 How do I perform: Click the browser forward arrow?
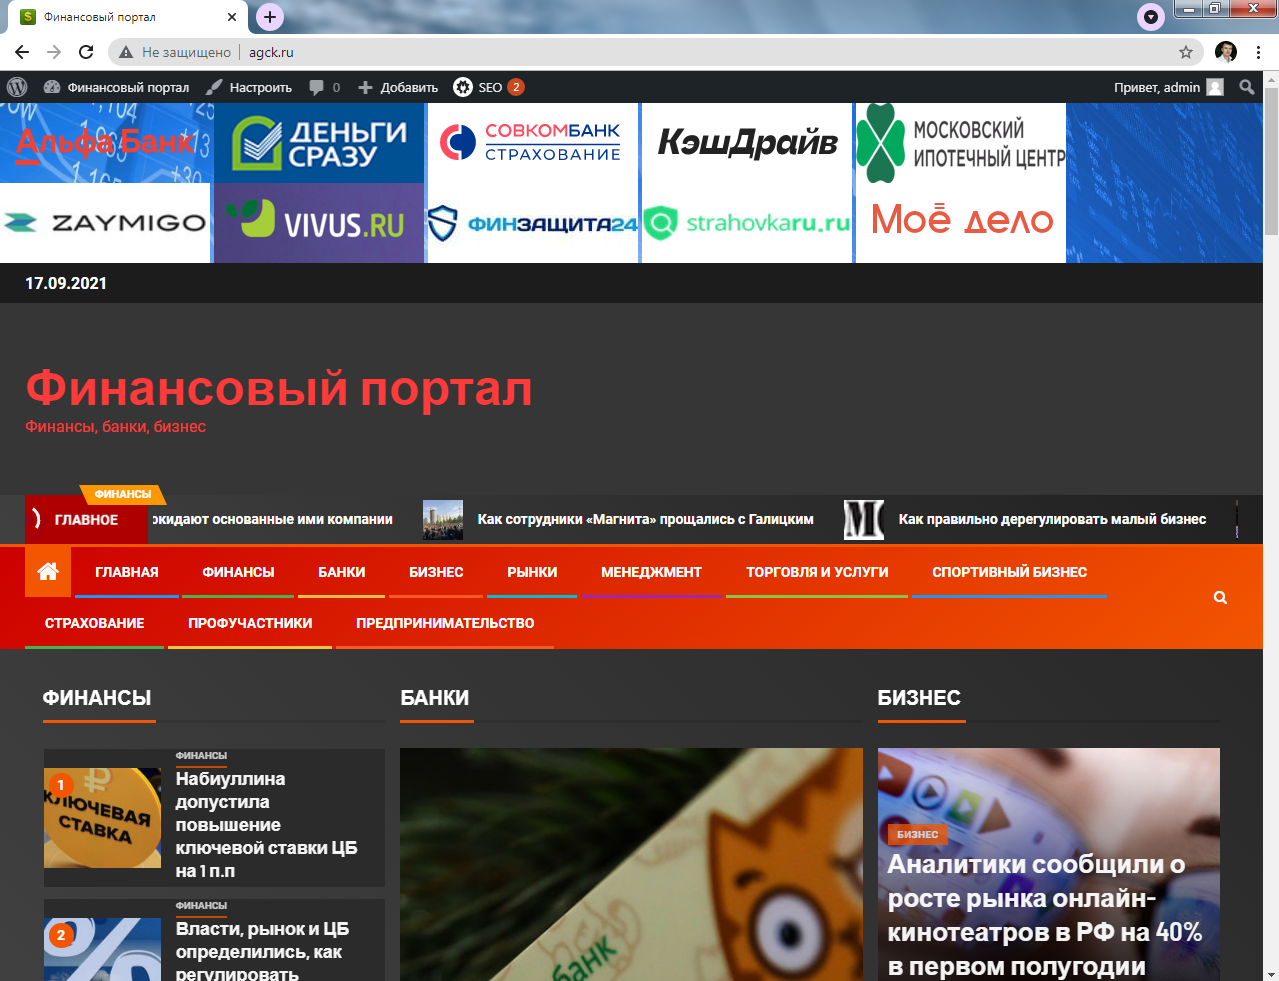coord(54,52)
